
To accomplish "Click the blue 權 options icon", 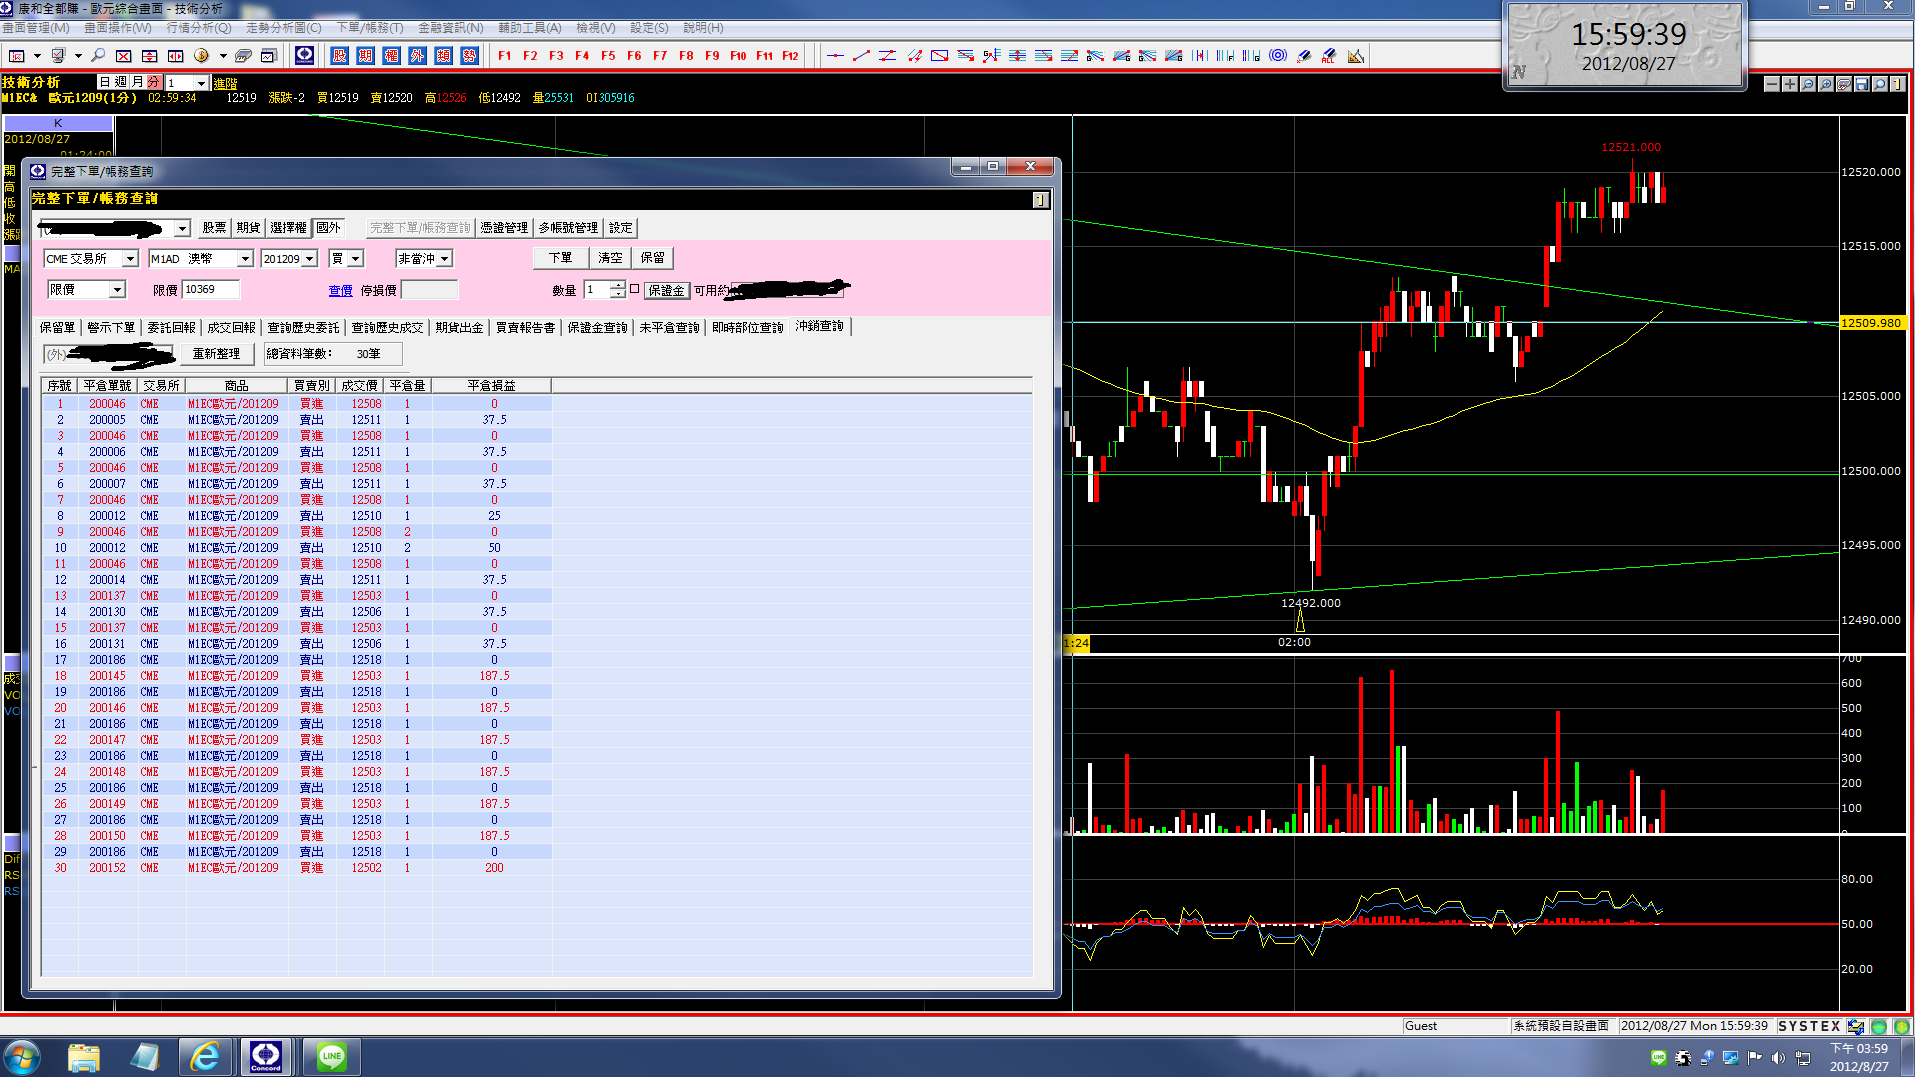I will pos(392,56).
